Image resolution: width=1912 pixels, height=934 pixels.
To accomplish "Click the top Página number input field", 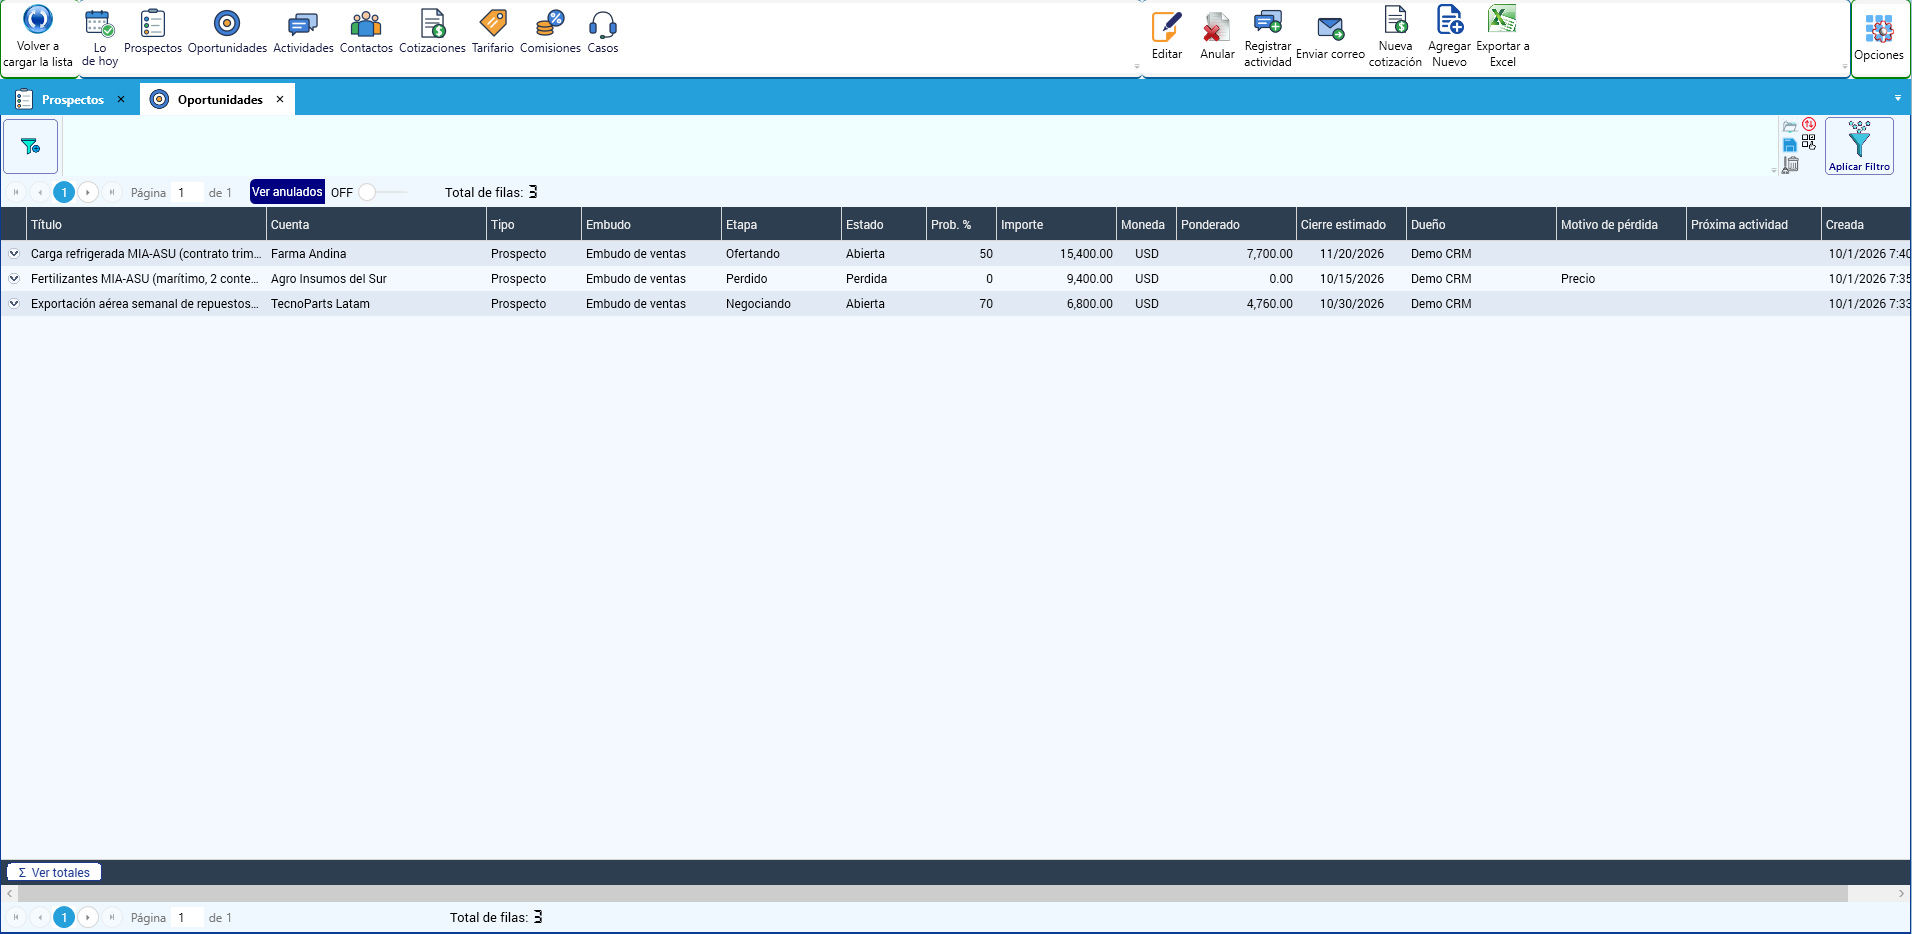I will coord(188,193).
